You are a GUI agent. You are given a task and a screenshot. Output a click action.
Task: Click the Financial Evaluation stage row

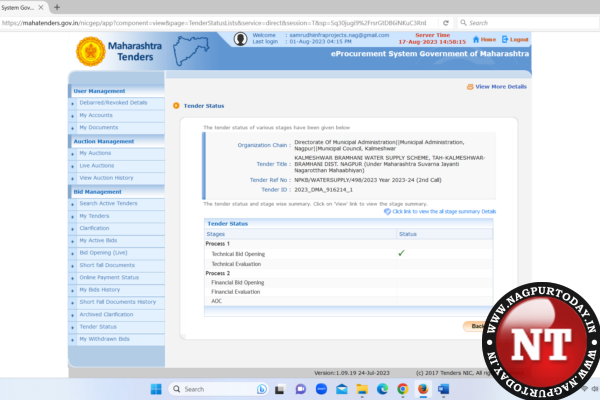pos(348,292)
